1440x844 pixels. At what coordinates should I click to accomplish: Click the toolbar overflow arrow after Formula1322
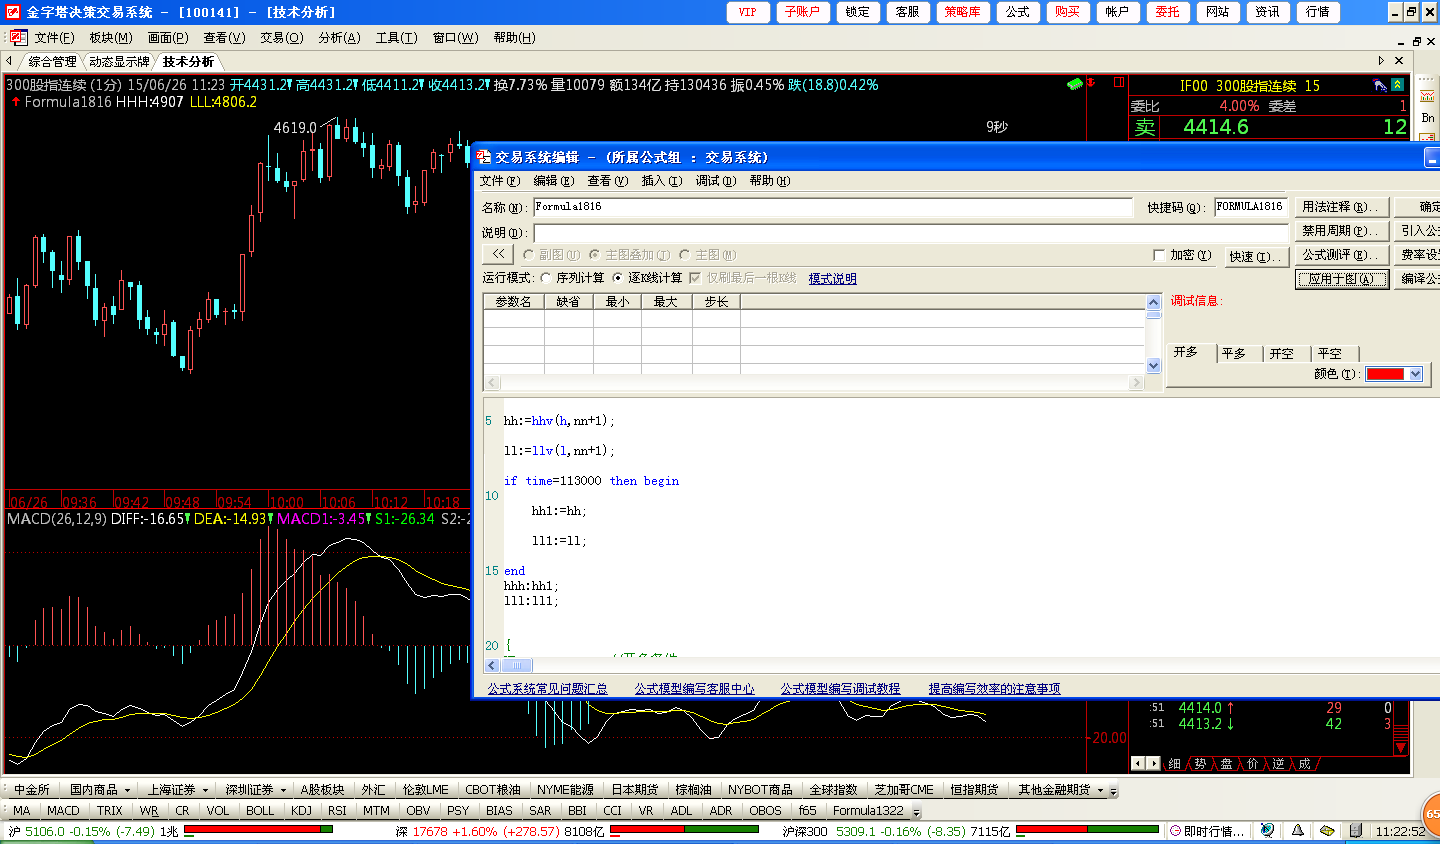click(x=916, y=811)
